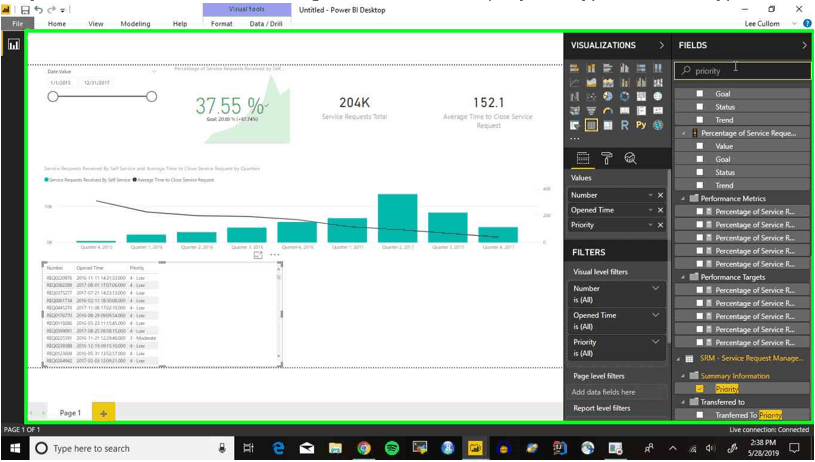Choose the Treemap visualization
Screen dimensions: 815x462
641,96
